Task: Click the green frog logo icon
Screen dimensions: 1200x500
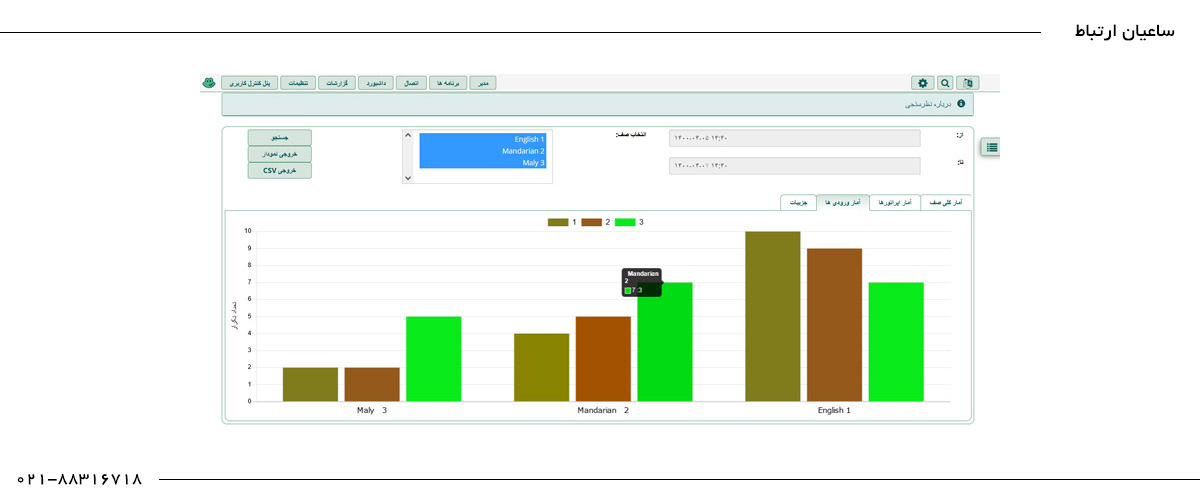Action: click(x=208, y=83)
